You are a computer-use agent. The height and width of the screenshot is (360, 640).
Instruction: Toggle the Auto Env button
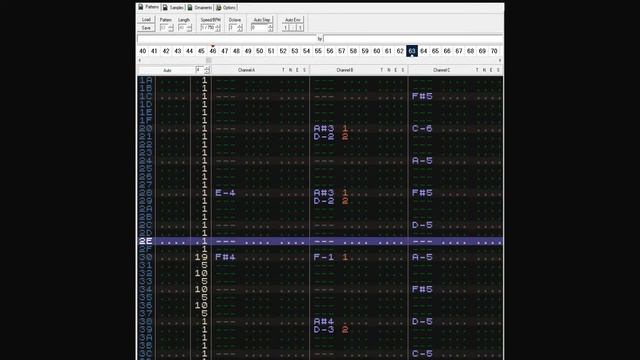292,20
